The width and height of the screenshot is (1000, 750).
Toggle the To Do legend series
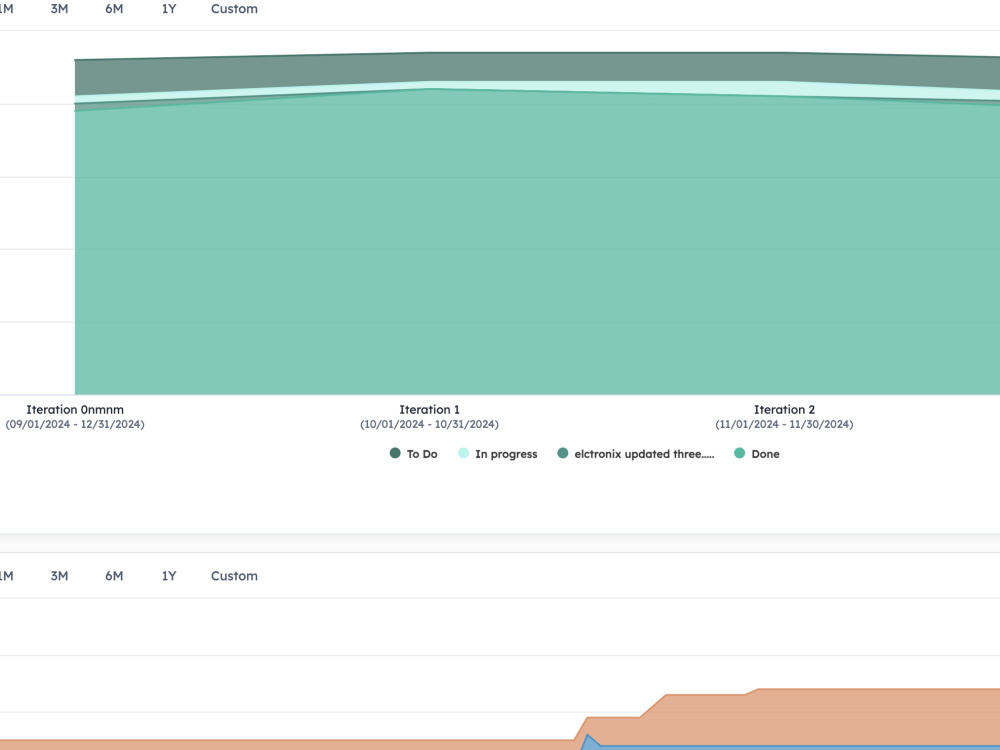pos(413,453)
